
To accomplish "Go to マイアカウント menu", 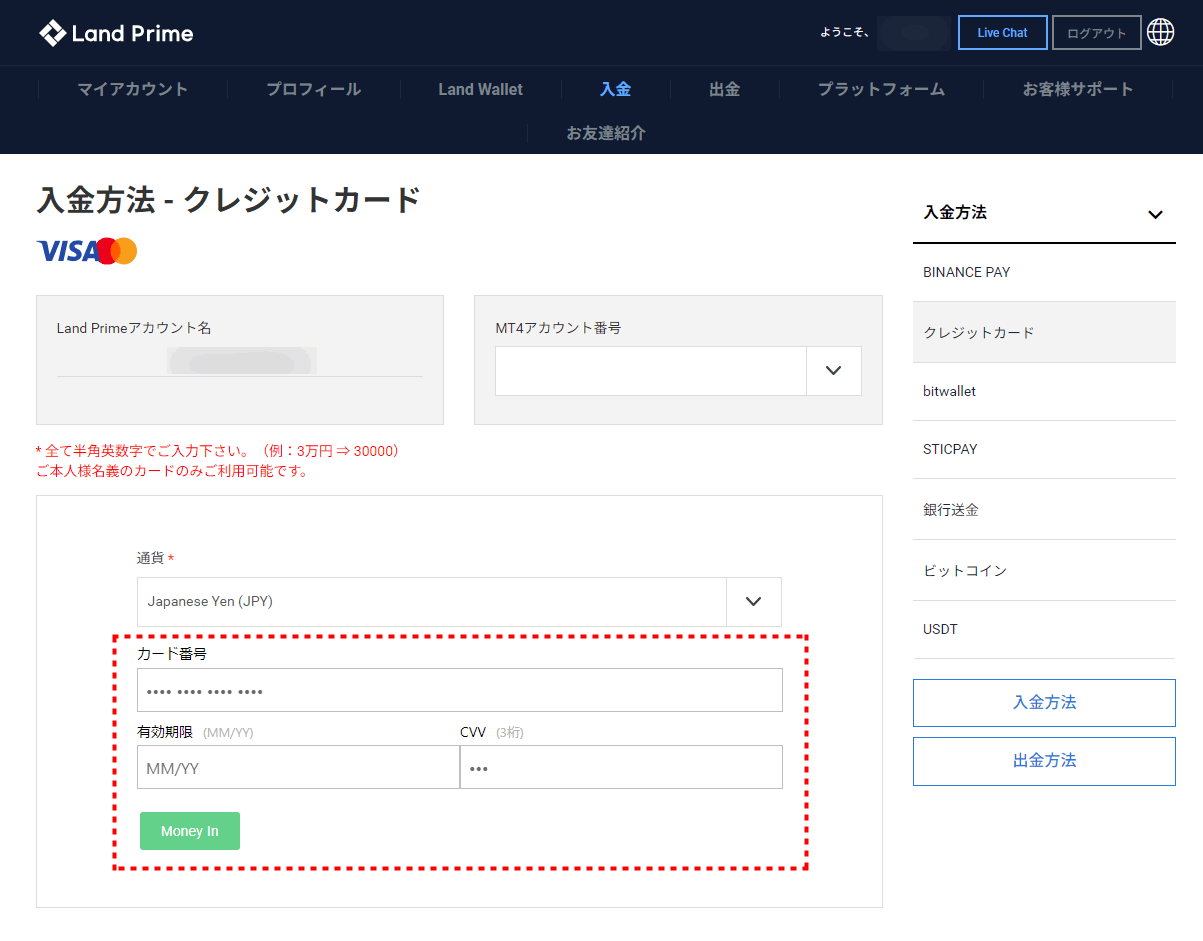I will click(133, 89).
